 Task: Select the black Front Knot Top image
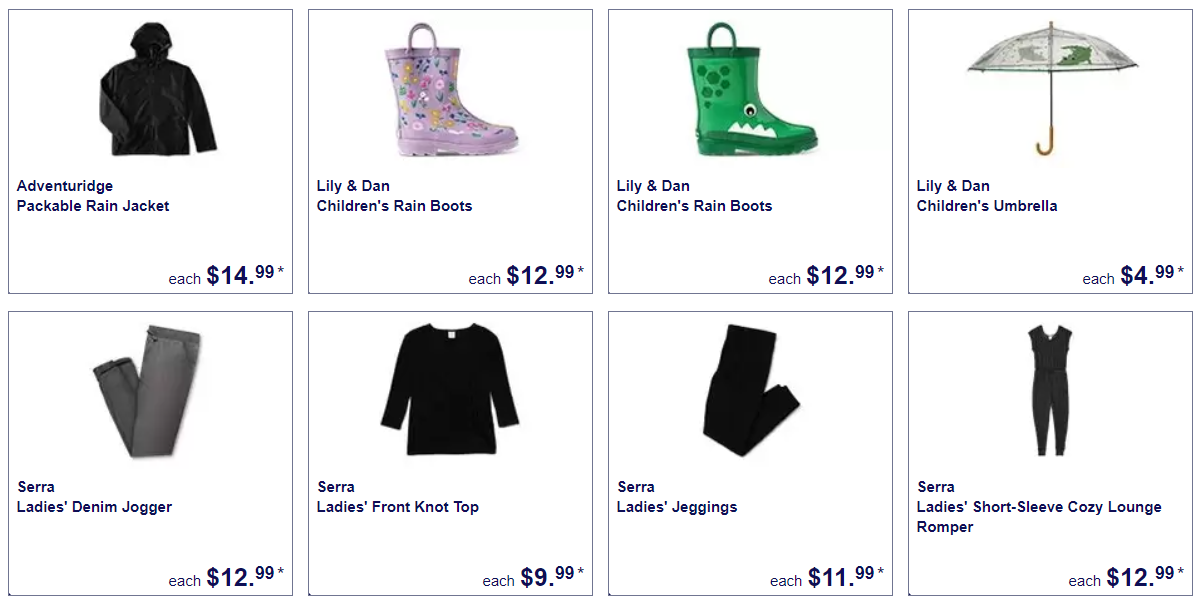point(450,392)
